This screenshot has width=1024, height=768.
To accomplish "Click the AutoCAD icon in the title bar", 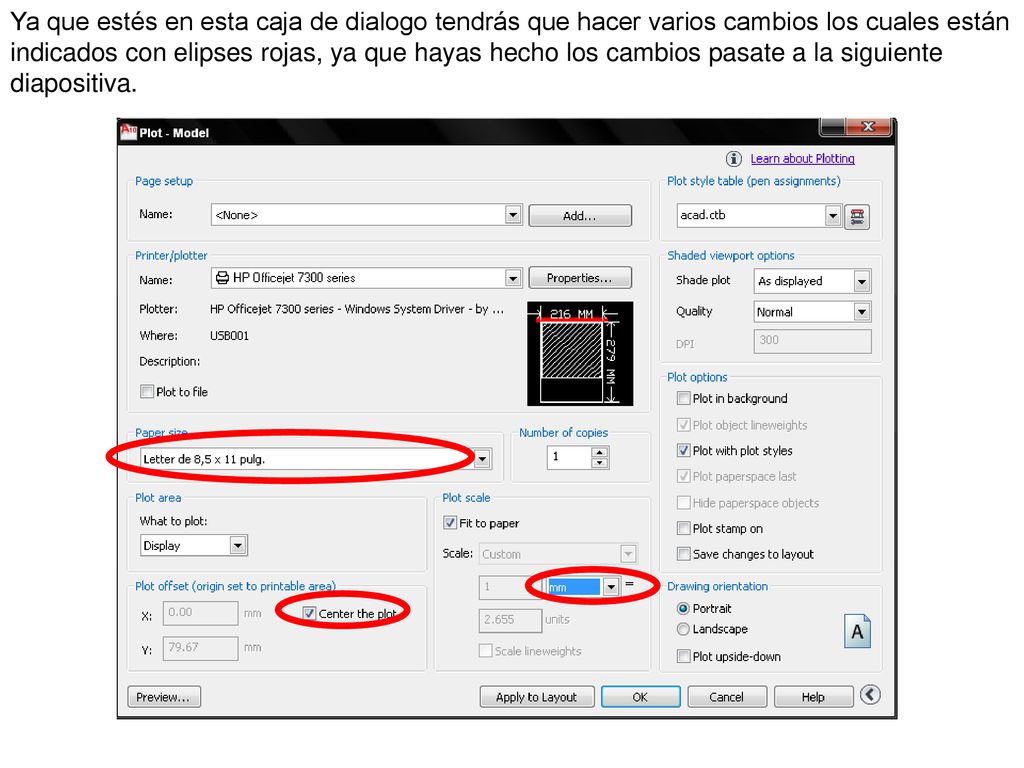I will [128, 131].
